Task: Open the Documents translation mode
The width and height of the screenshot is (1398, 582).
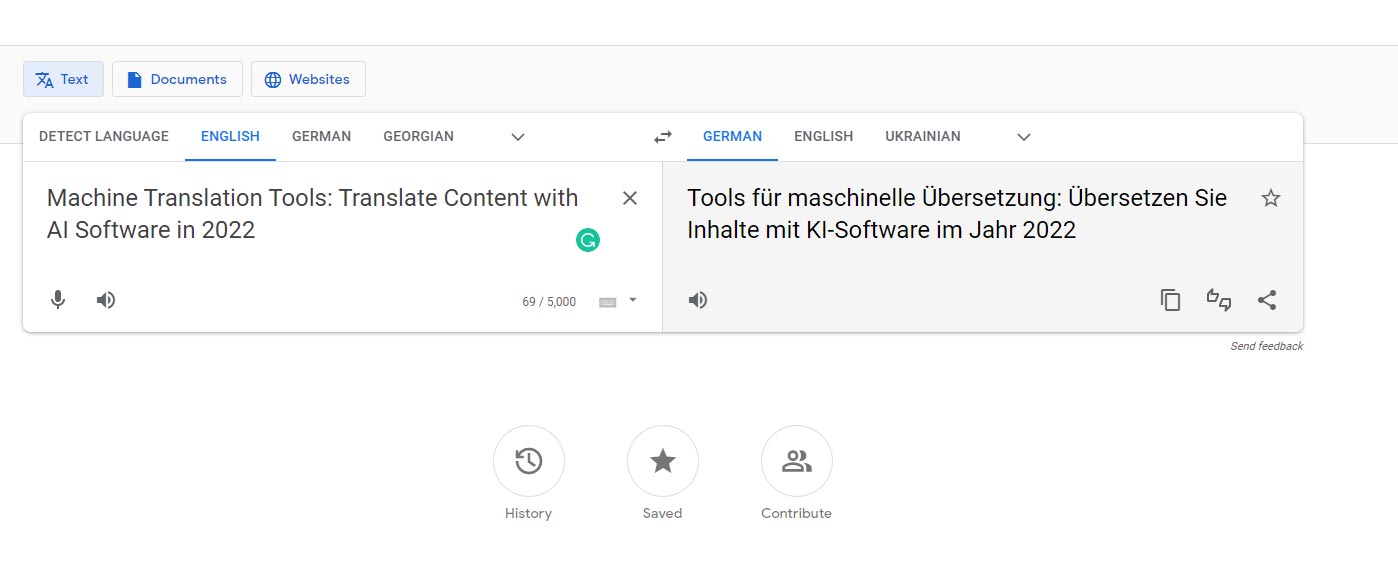Action: coord(177,79)
